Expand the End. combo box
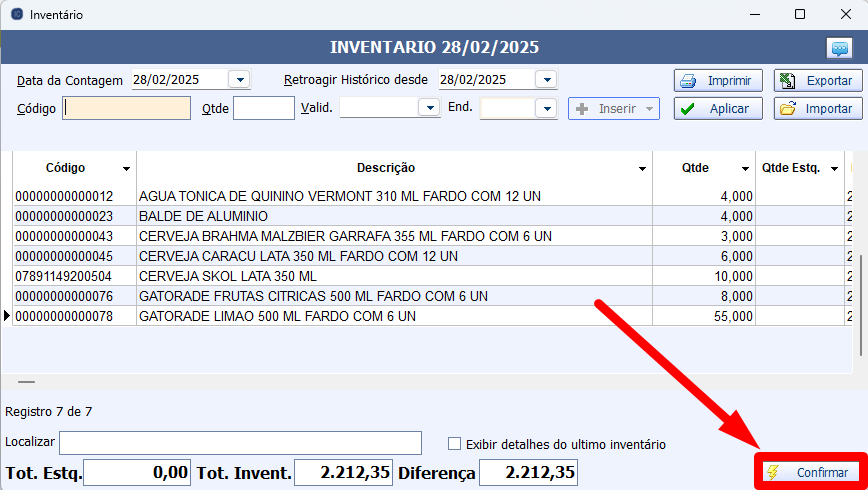This screenshot has width=868, height=490. click(545, 108)
